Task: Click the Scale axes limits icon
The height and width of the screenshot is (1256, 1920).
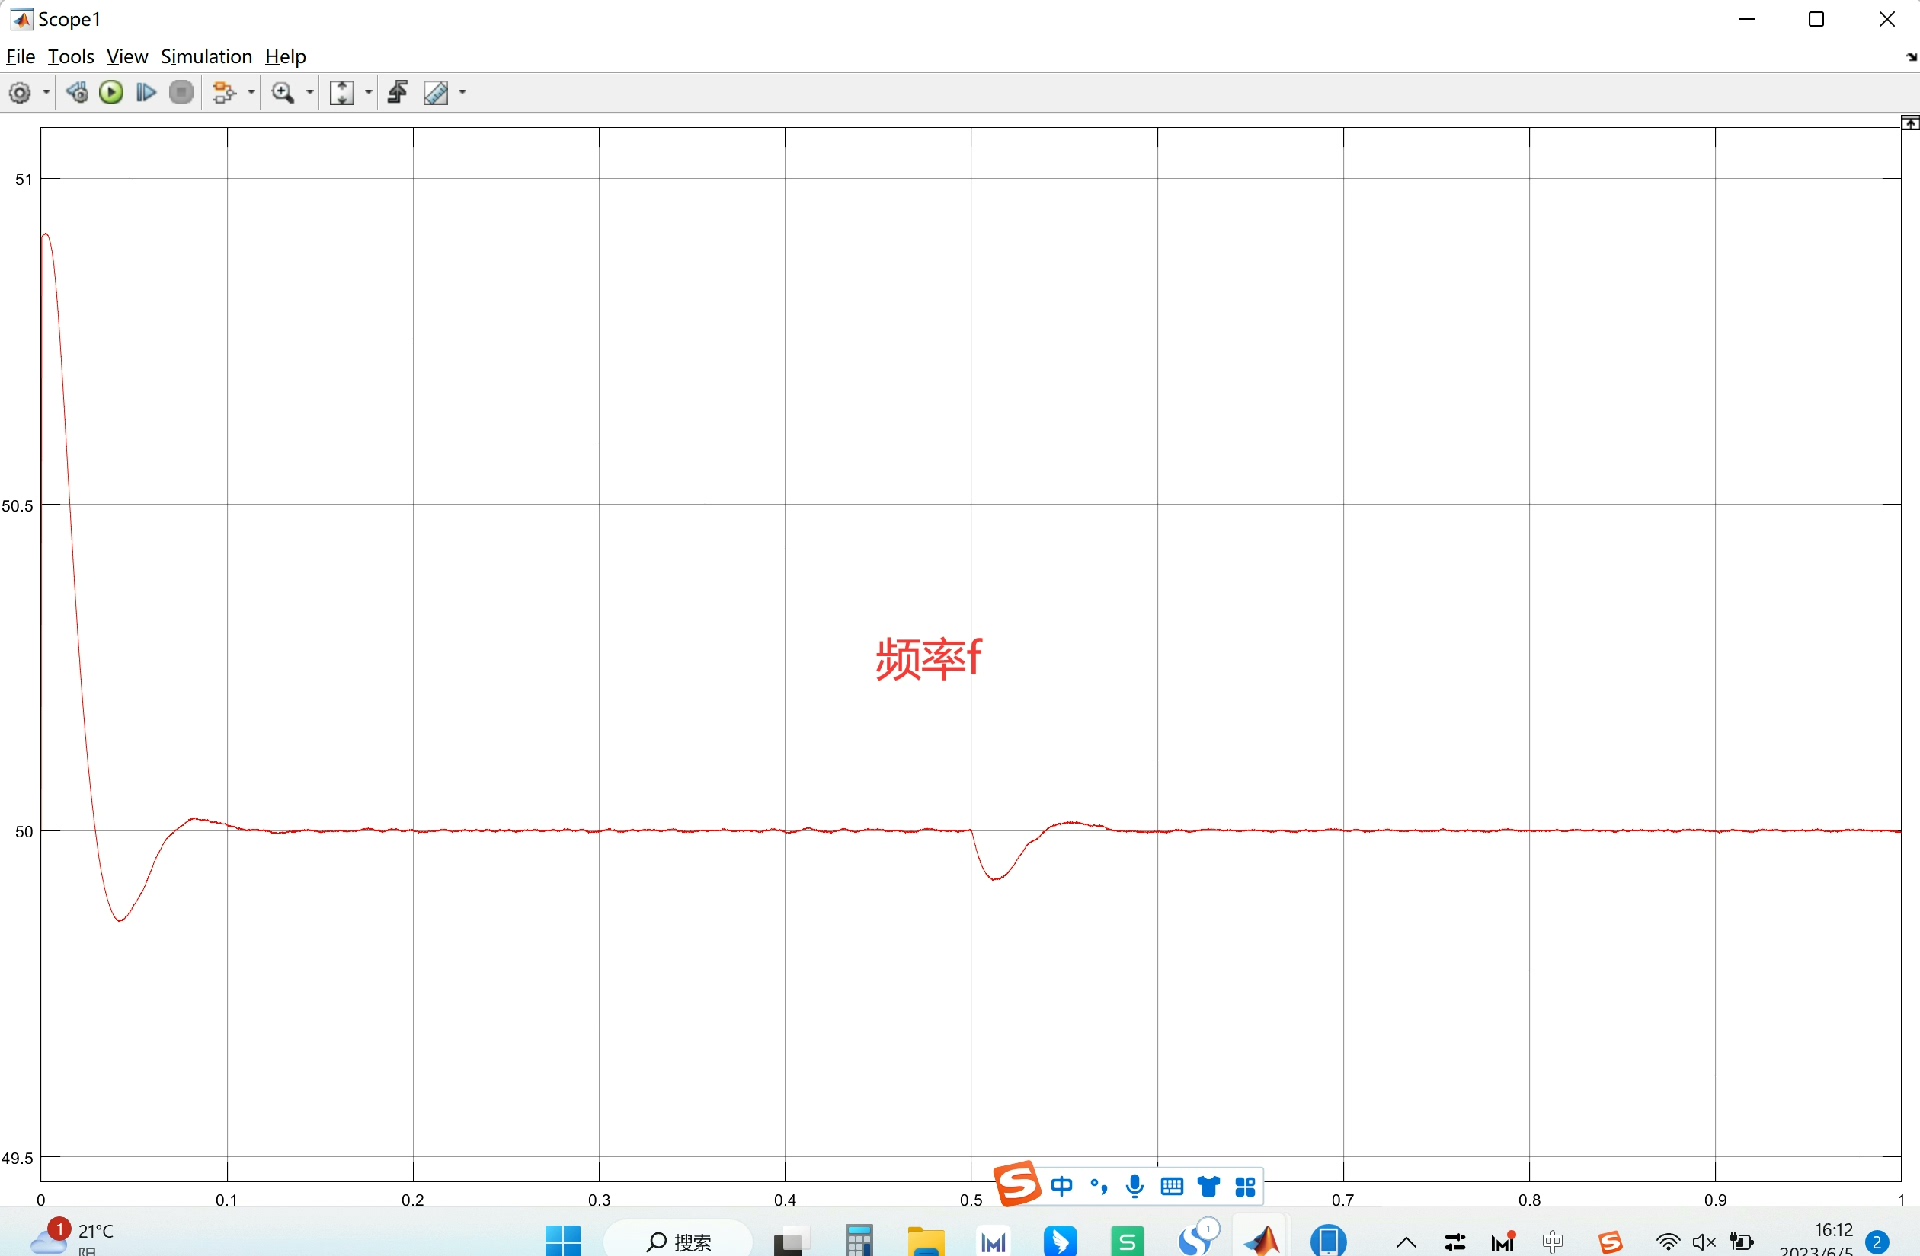Action: 342,93
